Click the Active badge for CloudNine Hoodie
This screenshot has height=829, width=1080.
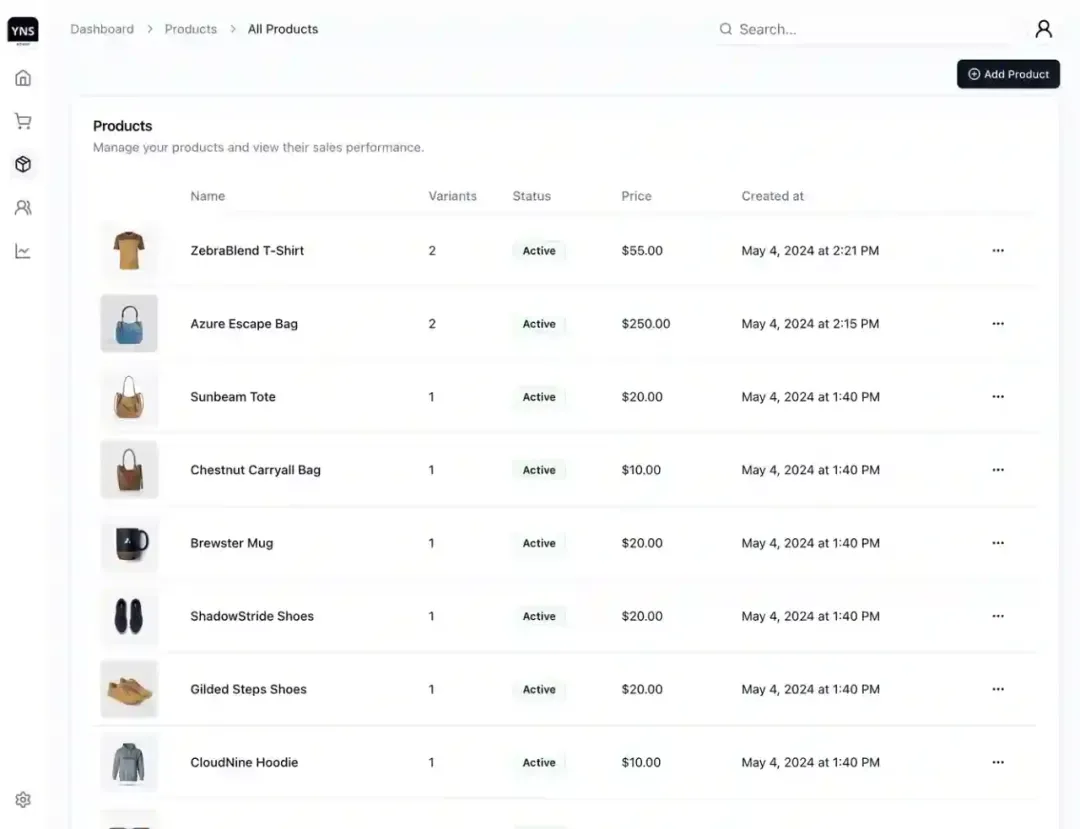click(x=539, y=762)
